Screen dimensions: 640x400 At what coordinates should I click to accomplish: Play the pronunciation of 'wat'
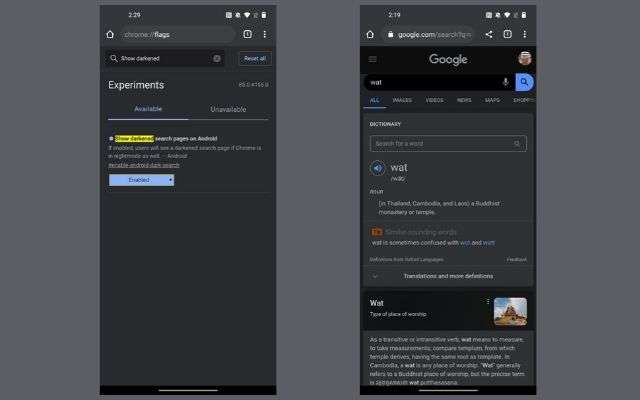tap(378, 168)
